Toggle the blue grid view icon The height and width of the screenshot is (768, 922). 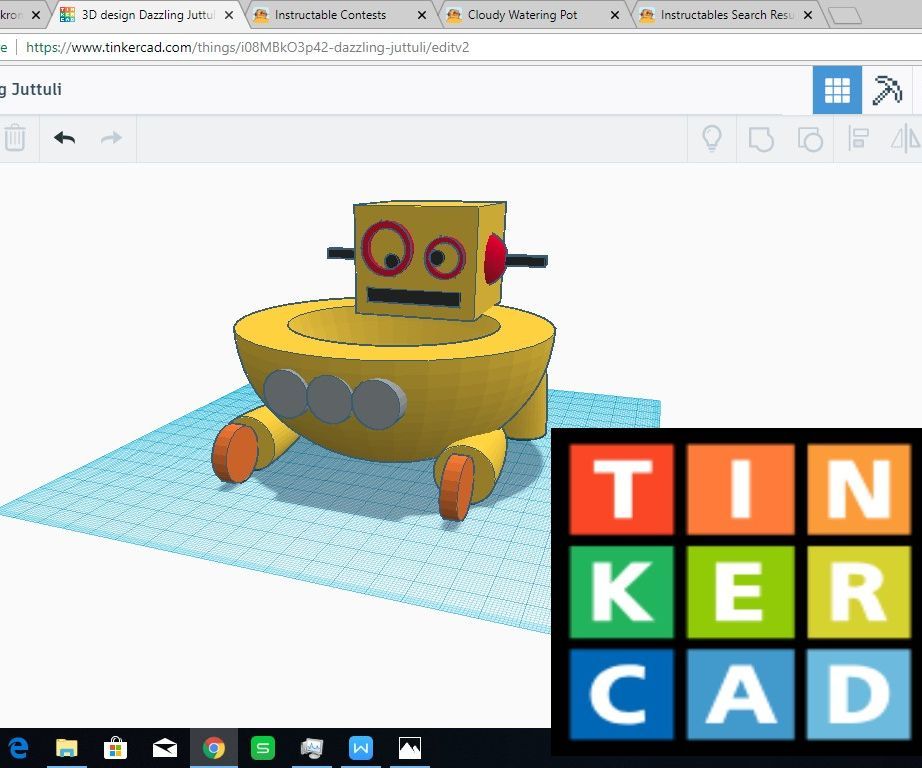pos(837,89)
